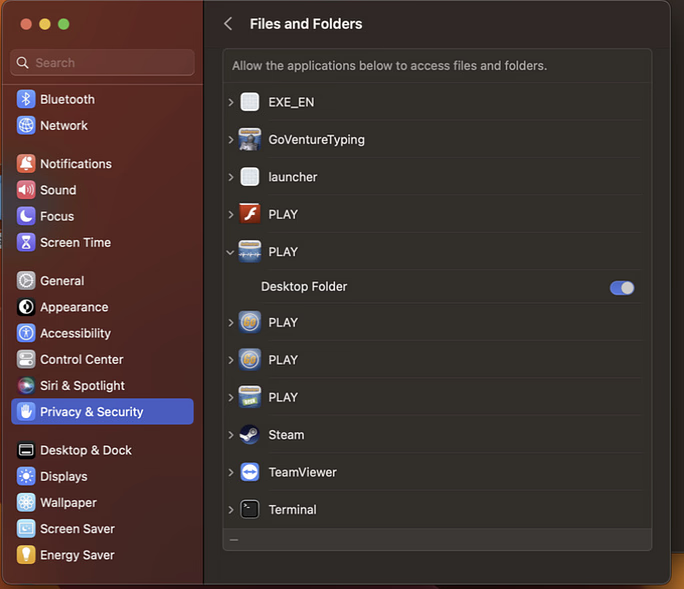684x589 pixels.
Task: Click the GoVentureTyping app icon
Action: click(x=250, y=139)
